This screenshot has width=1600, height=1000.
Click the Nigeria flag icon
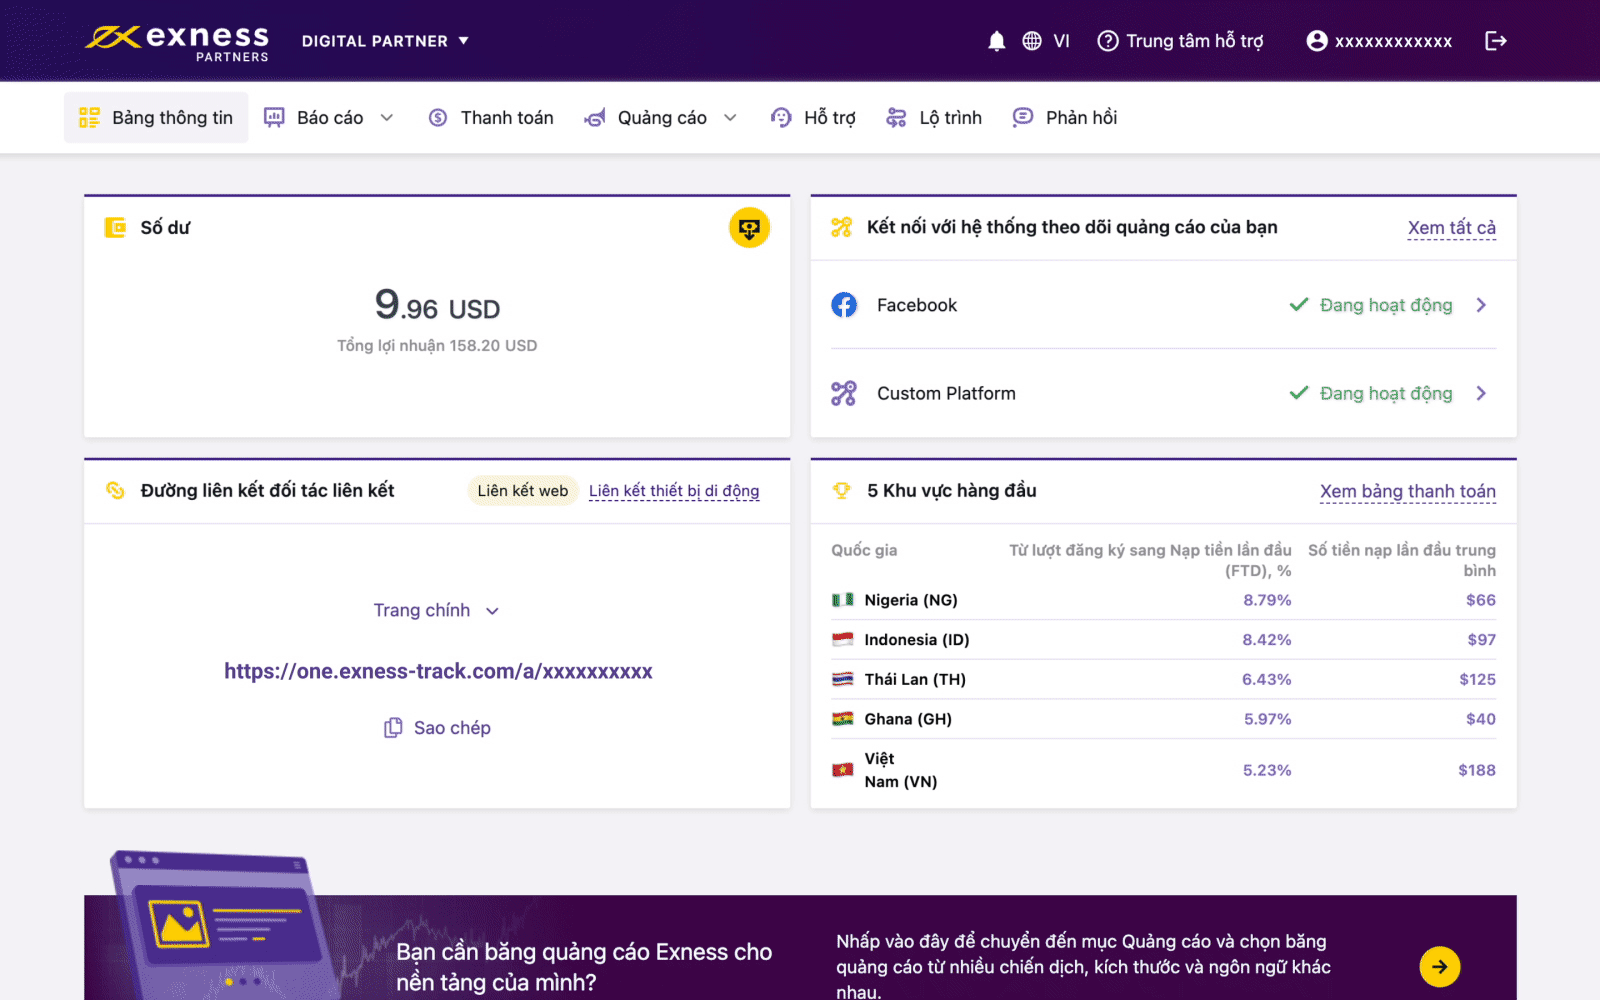tap(843, 600)
